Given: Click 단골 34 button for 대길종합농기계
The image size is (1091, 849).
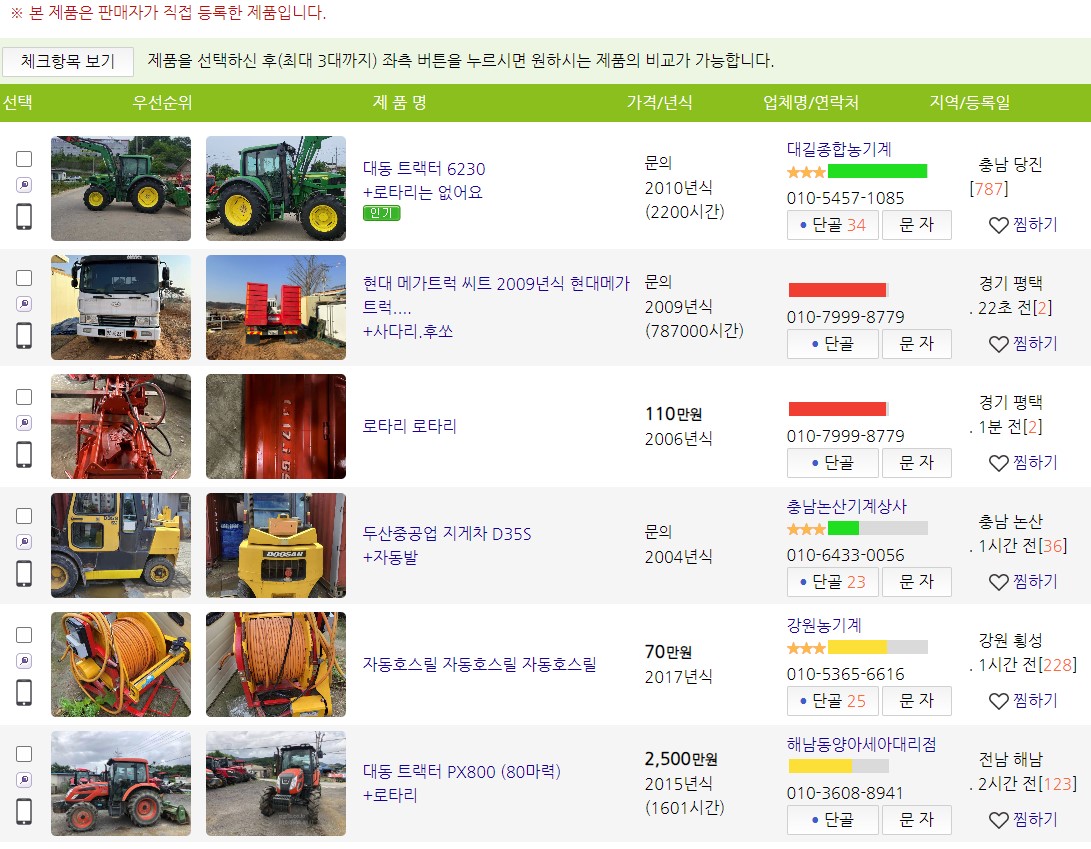Looking at the screenshot, I should click(833, 225).
